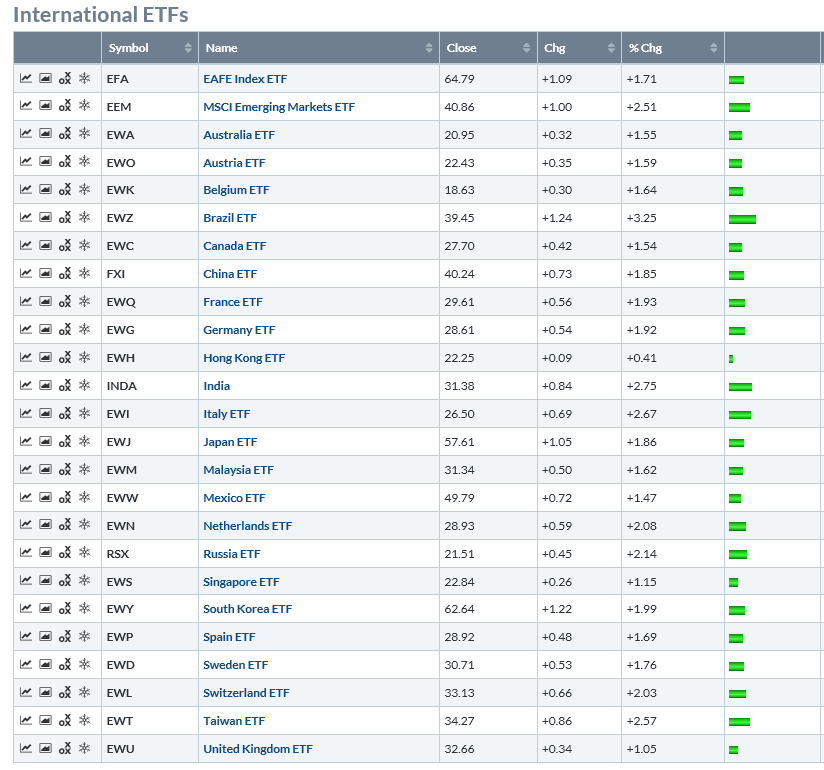Open Point & Figure icon for Mexico ETF
This screenshot has width=824, height=770.
pyautogui.click(x=65, y=498)
